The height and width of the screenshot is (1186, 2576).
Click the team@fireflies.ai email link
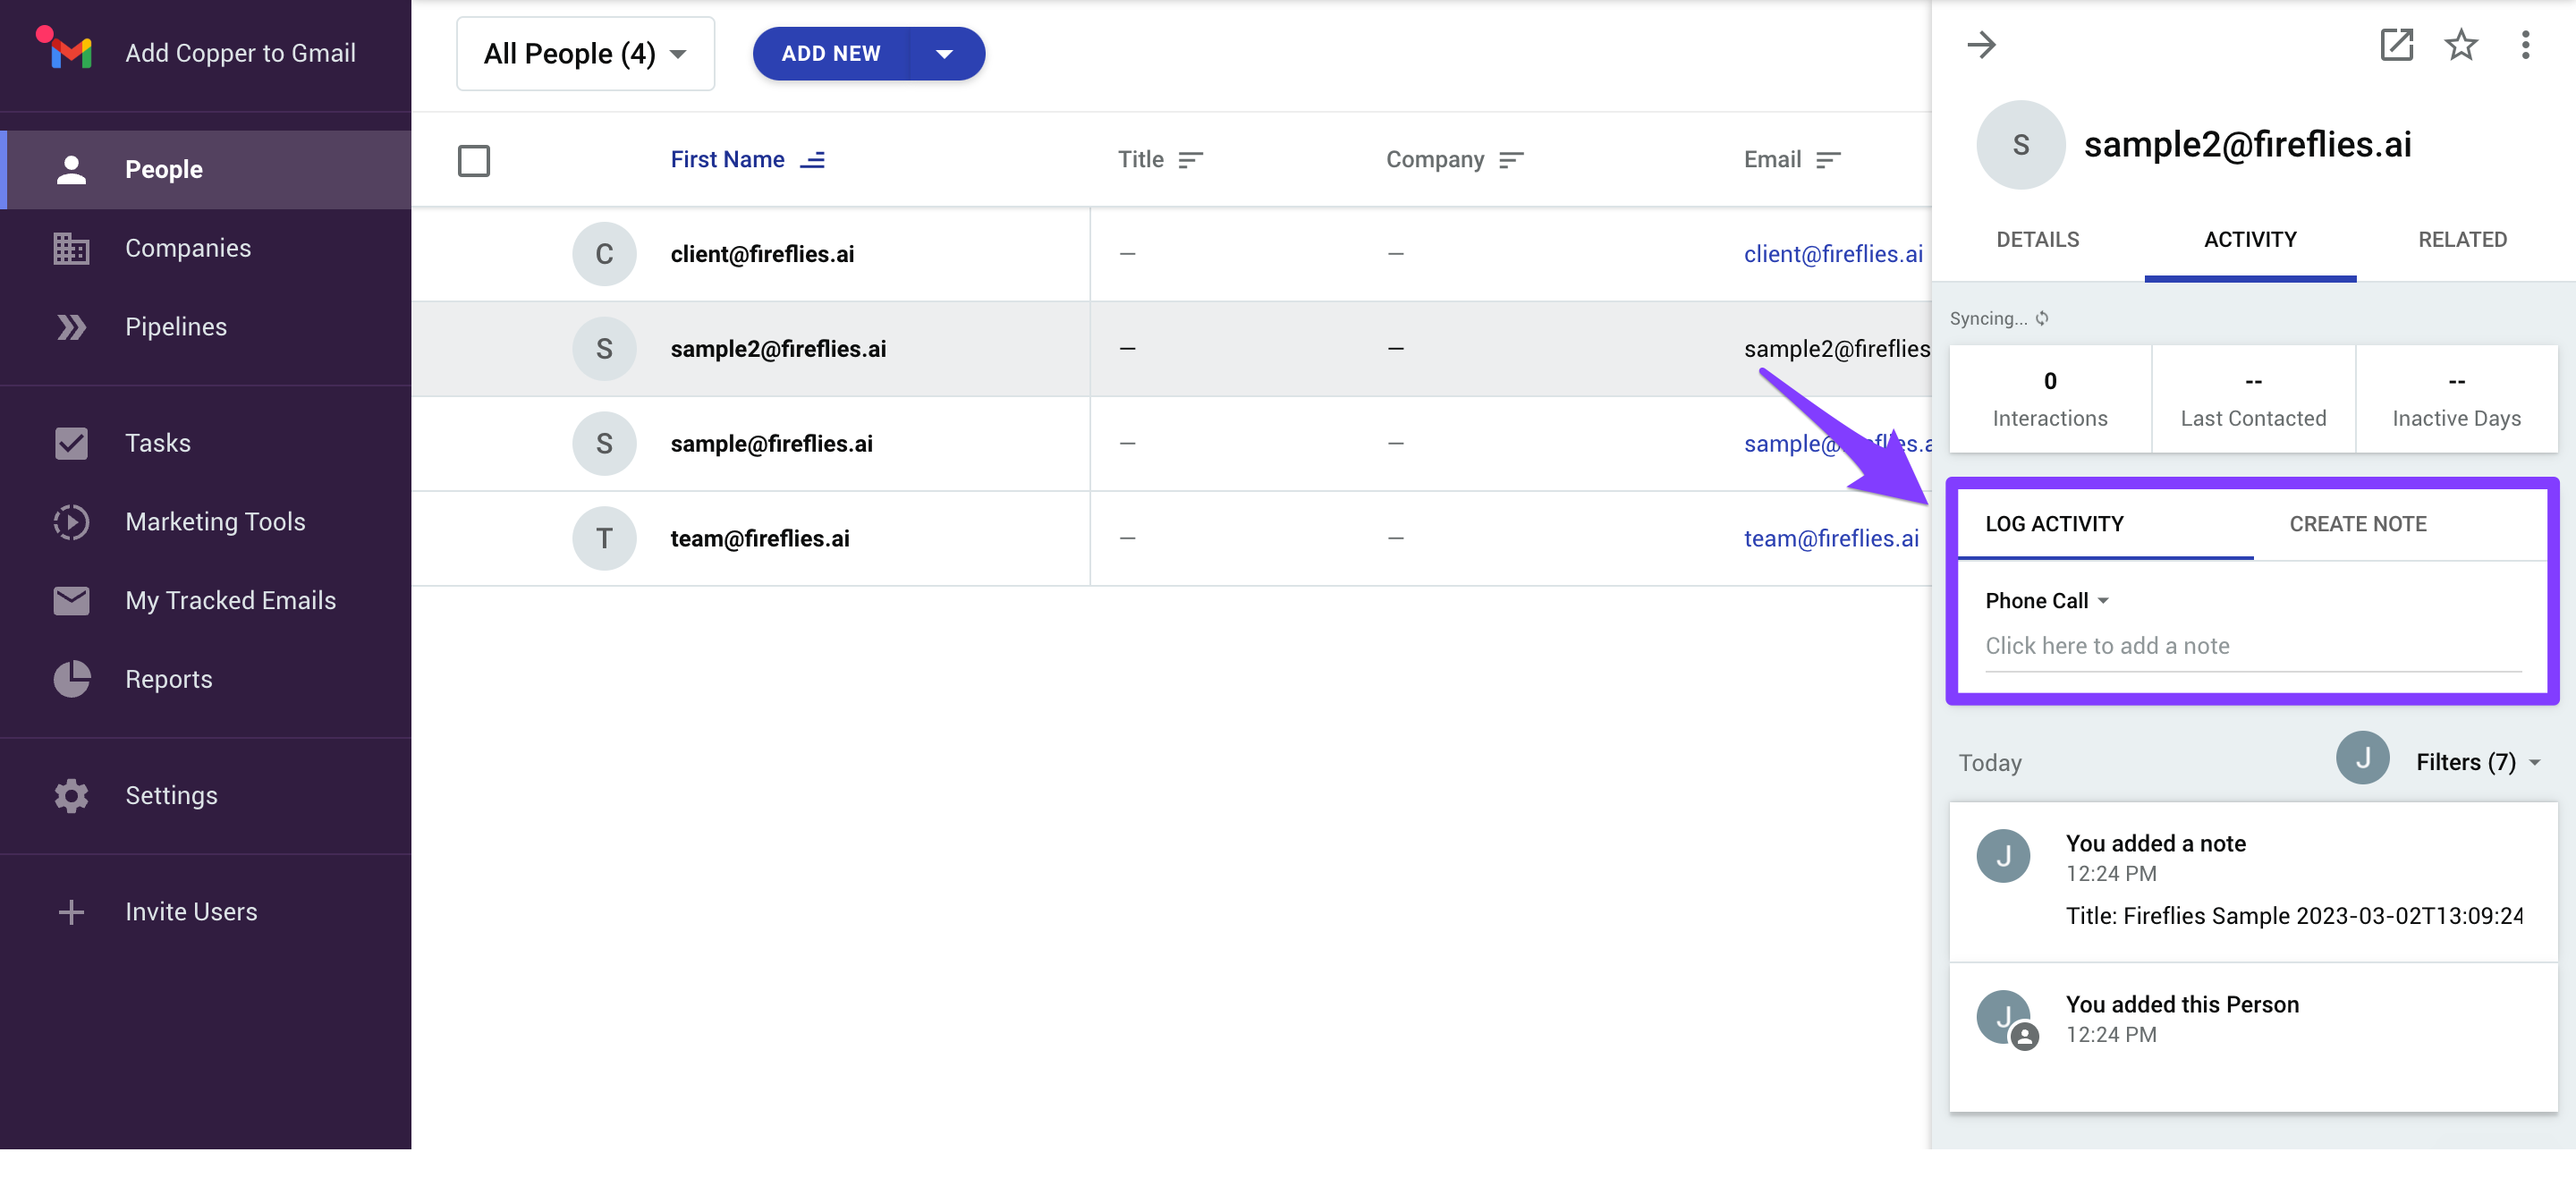[x=1831, y=539]
